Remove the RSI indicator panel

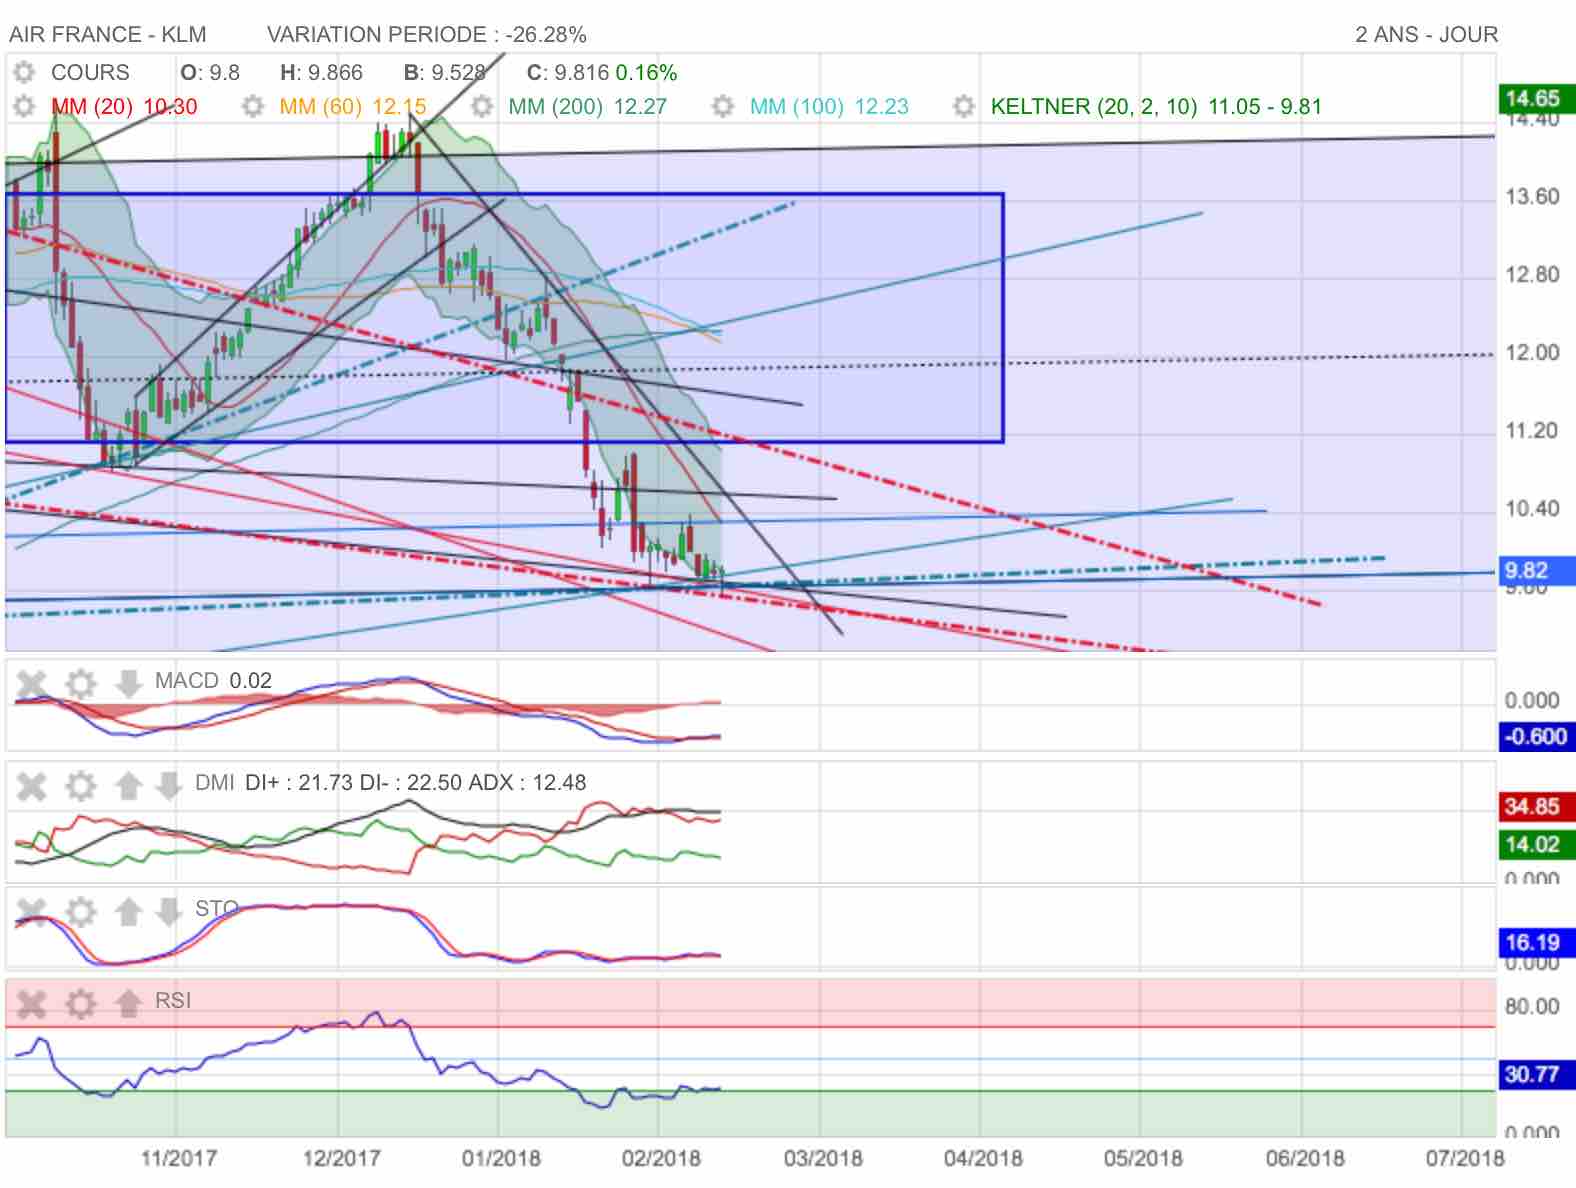[32, 1003]
